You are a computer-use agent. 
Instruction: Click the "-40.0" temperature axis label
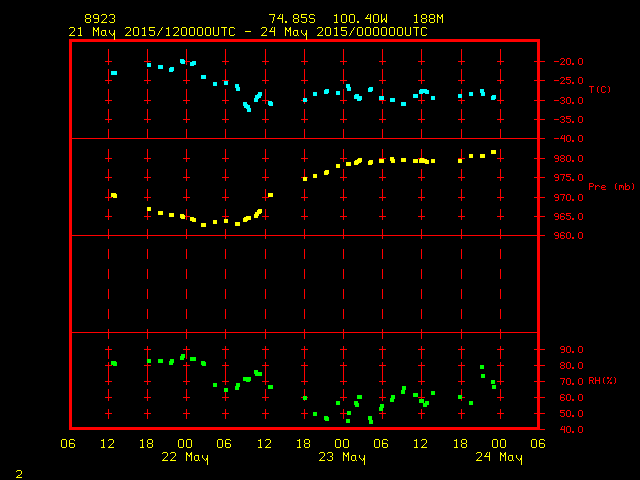569,139
